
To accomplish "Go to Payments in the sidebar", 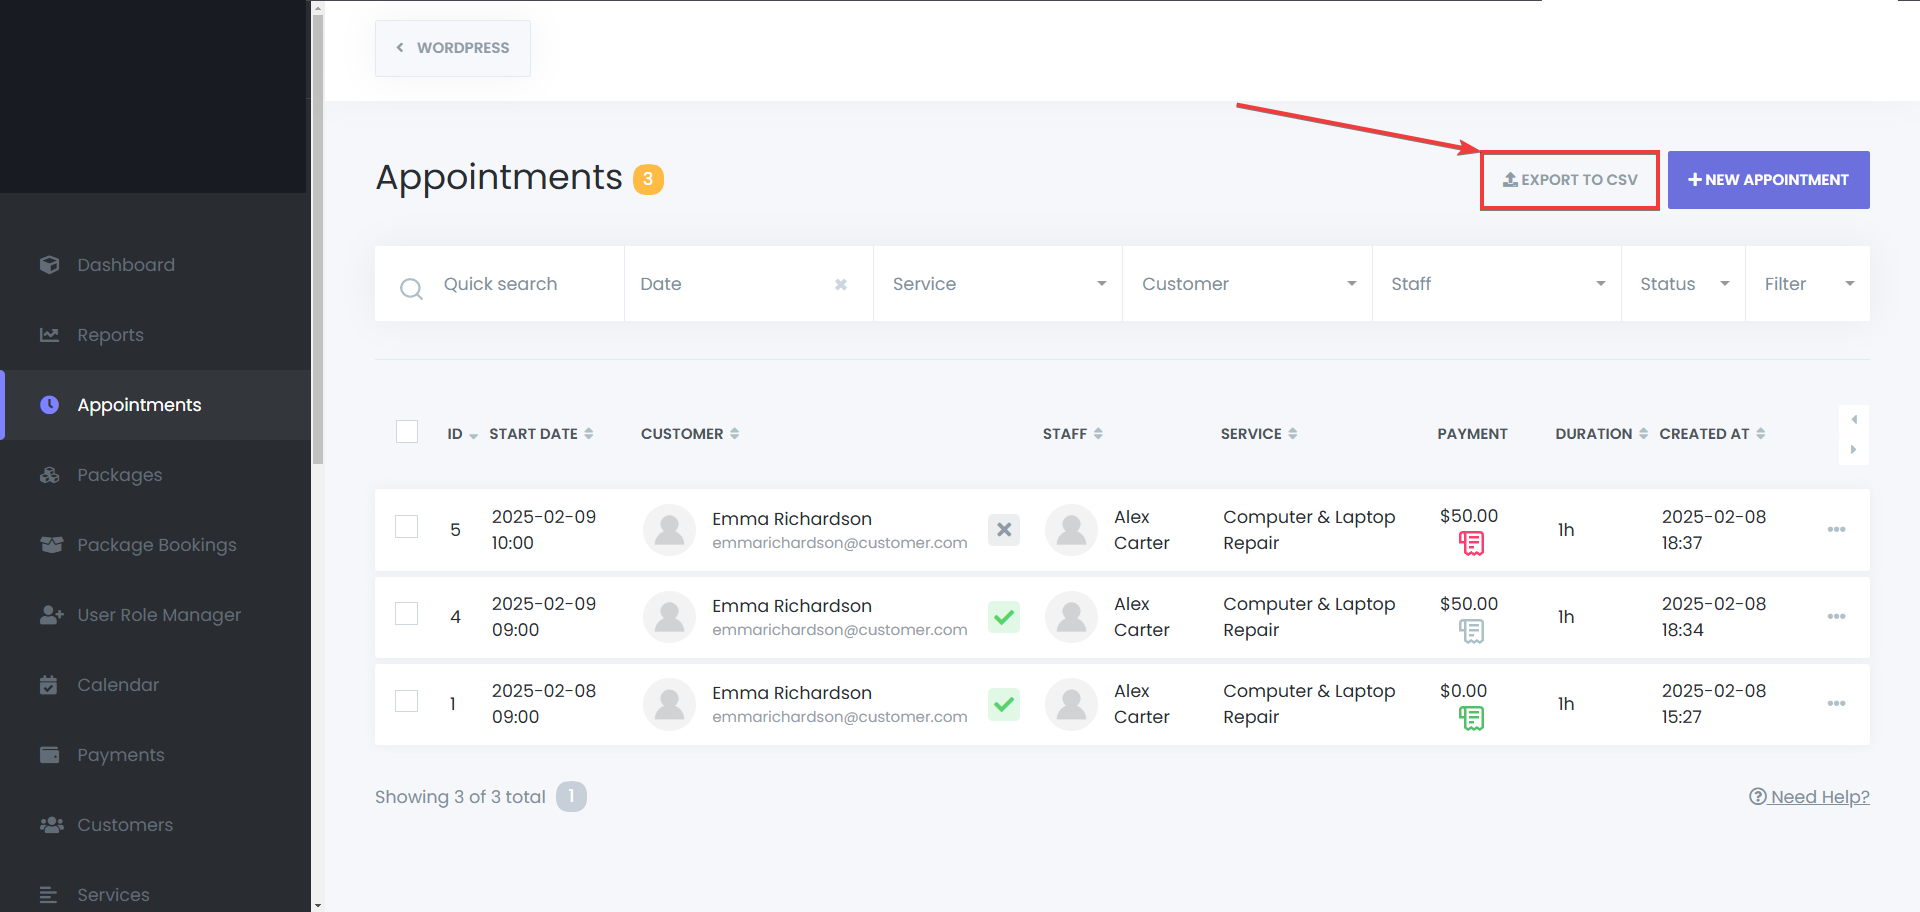I will pyautogui.click(x=120, y=755).
